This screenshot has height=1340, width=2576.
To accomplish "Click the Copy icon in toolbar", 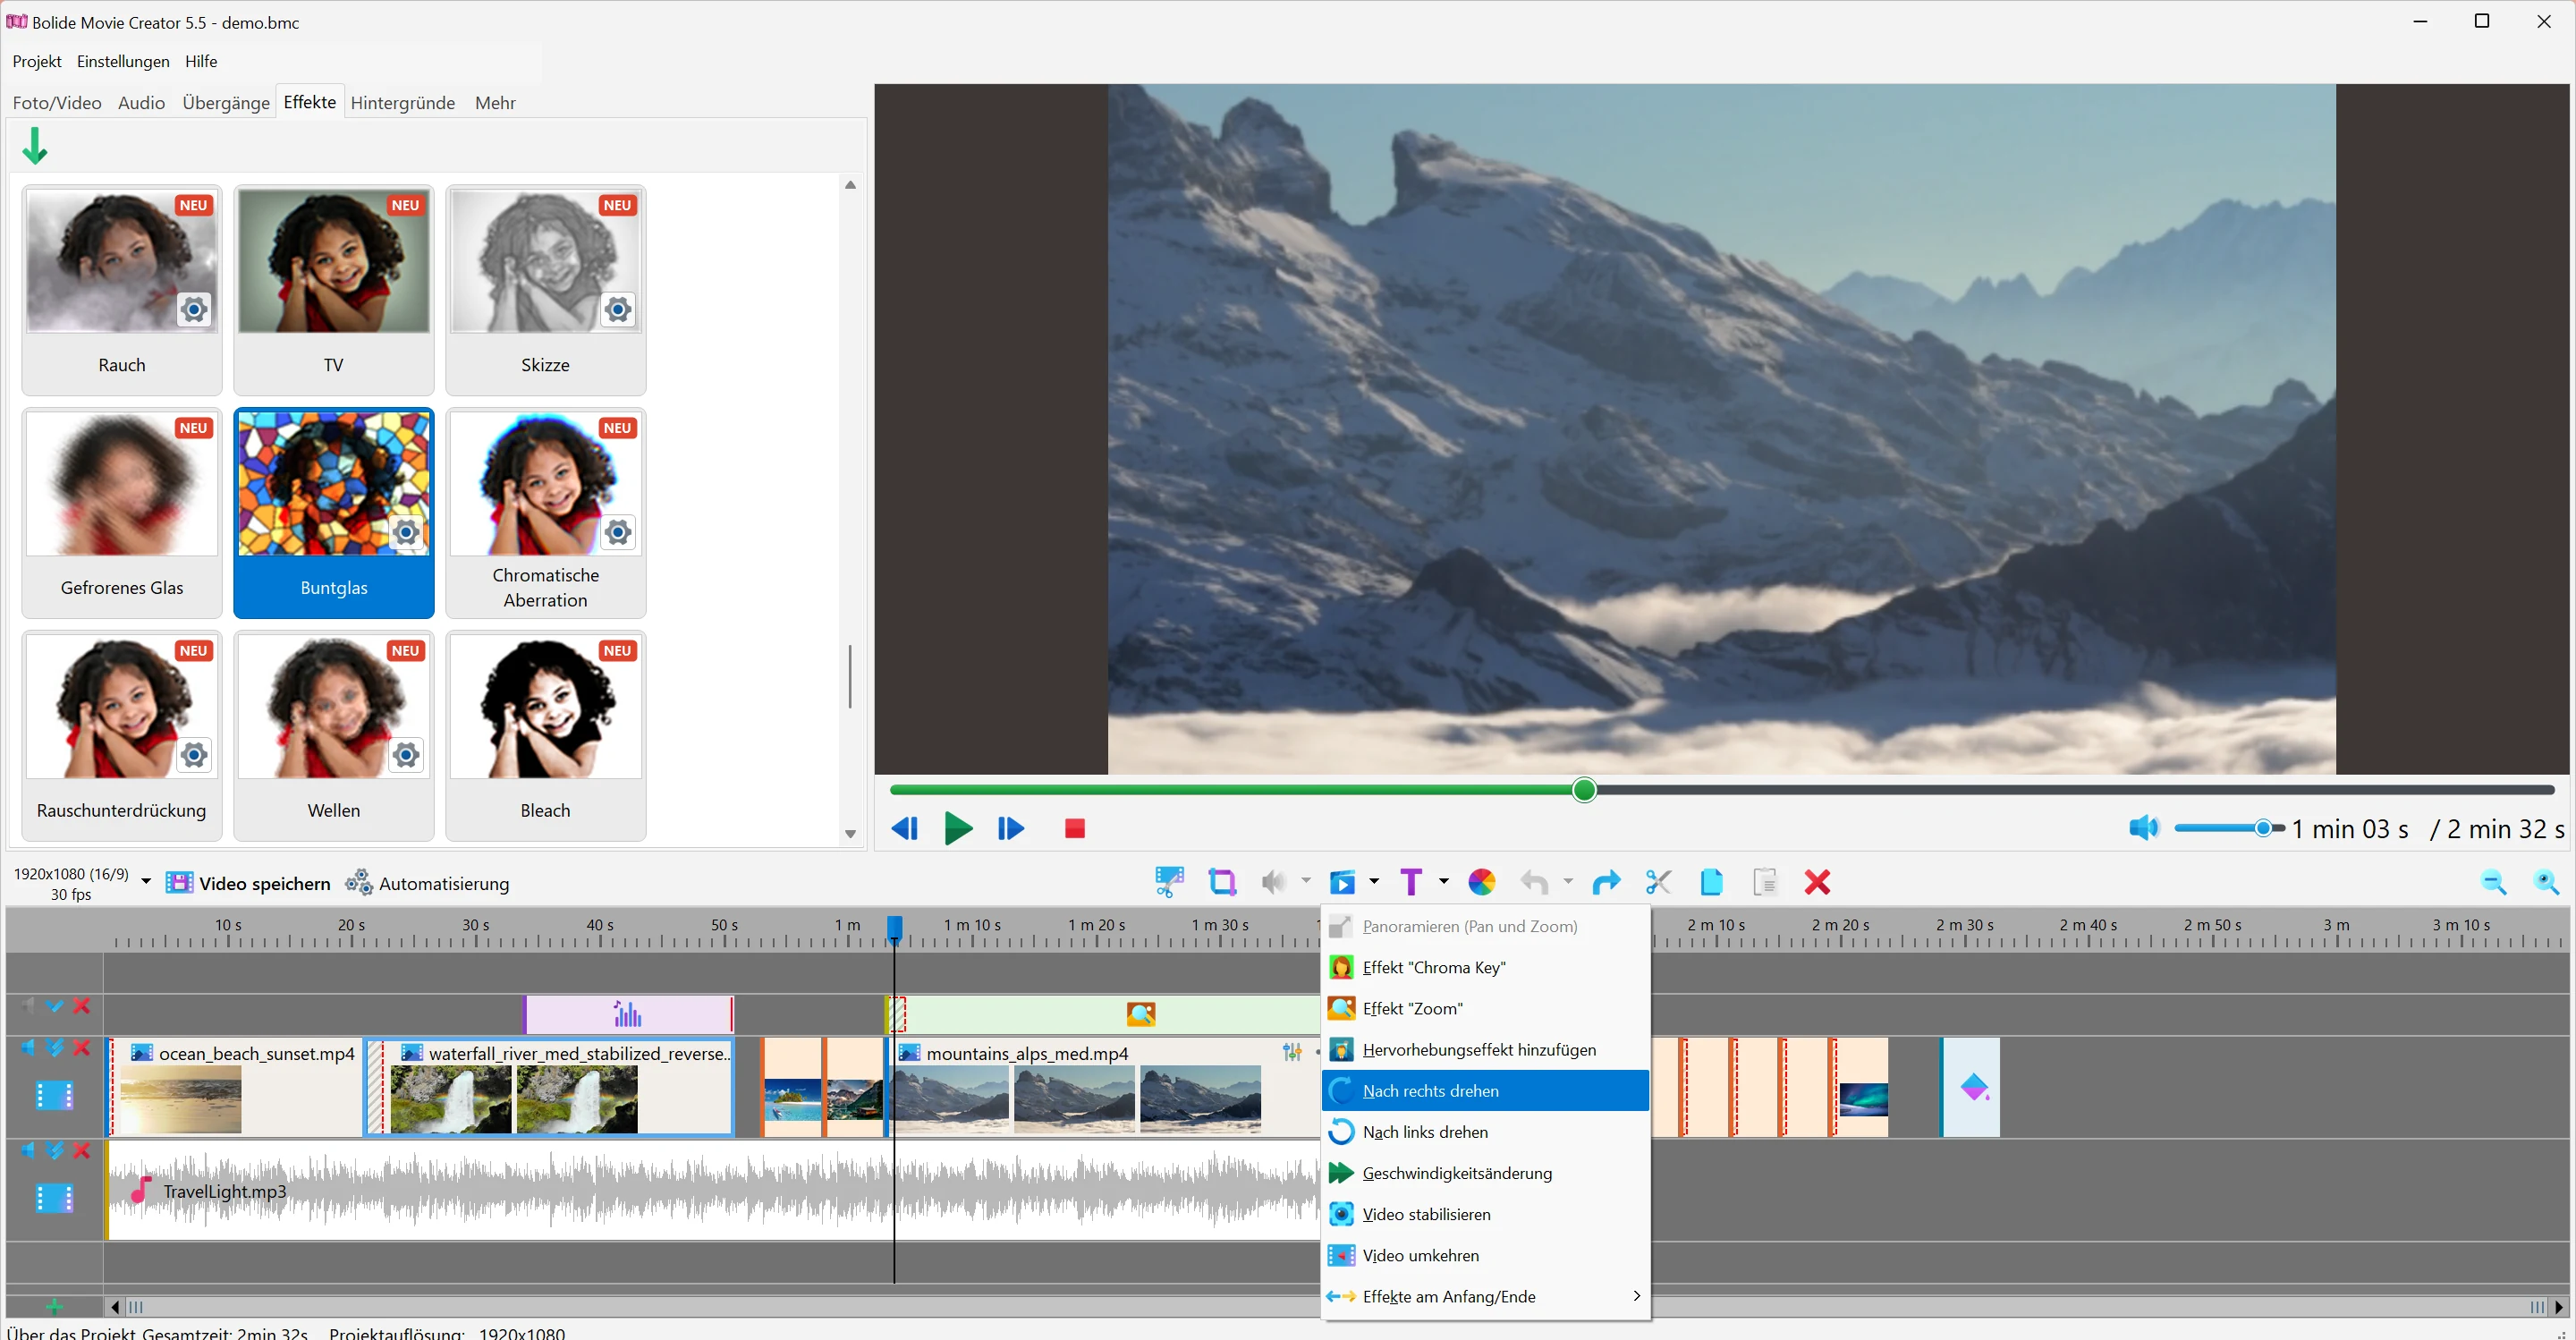I will coord(1711,882).
